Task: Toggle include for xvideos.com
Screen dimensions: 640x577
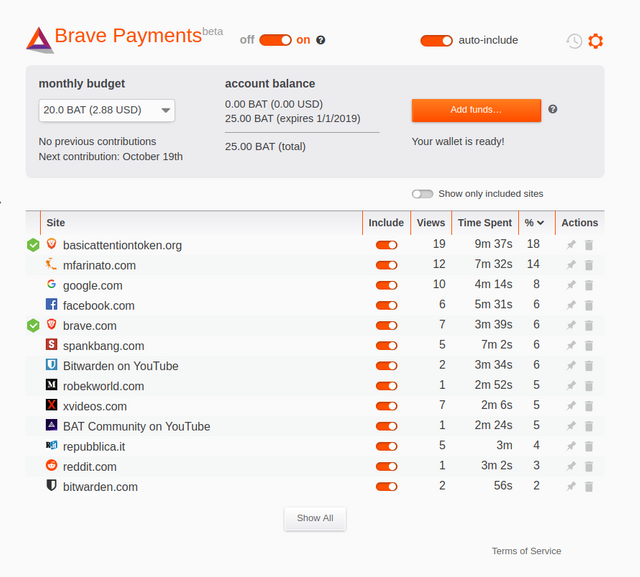Action: pos(387,406)
